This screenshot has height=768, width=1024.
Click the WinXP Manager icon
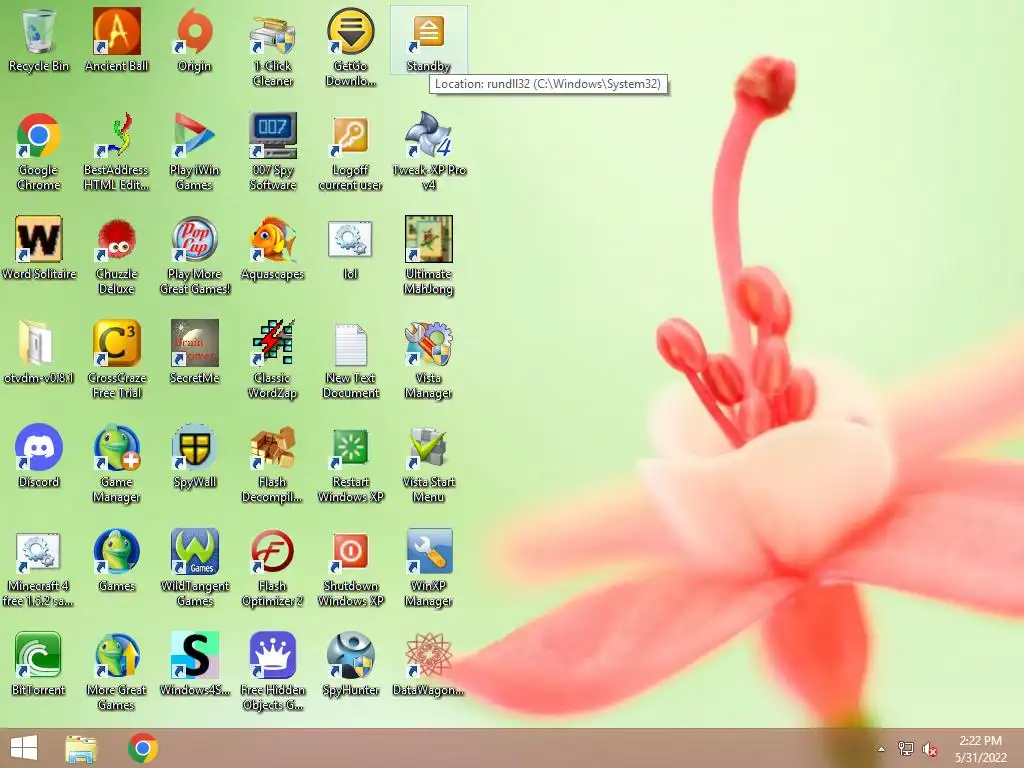coord(428,551)
